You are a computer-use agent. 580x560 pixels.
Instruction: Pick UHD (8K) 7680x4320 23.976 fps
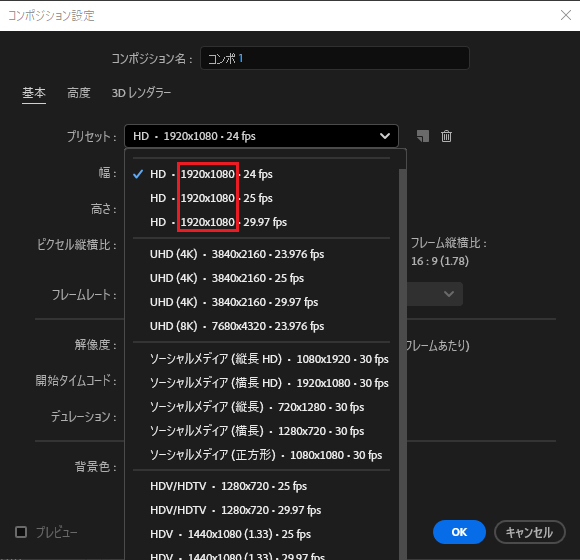(261, 326)
